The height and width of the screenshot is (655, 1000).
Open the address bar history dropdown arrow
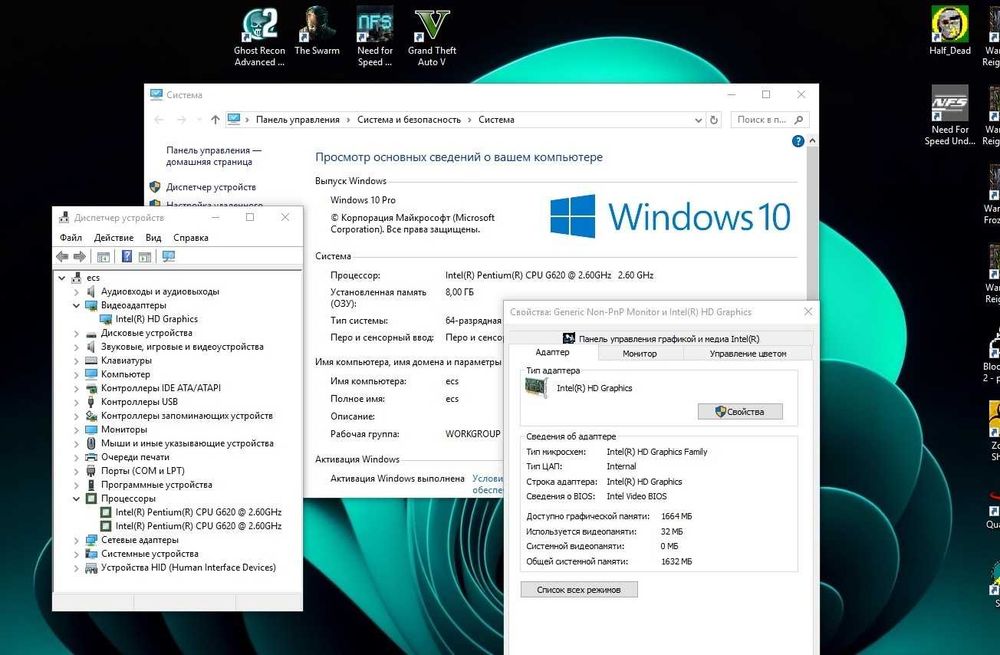pos(698,120)
